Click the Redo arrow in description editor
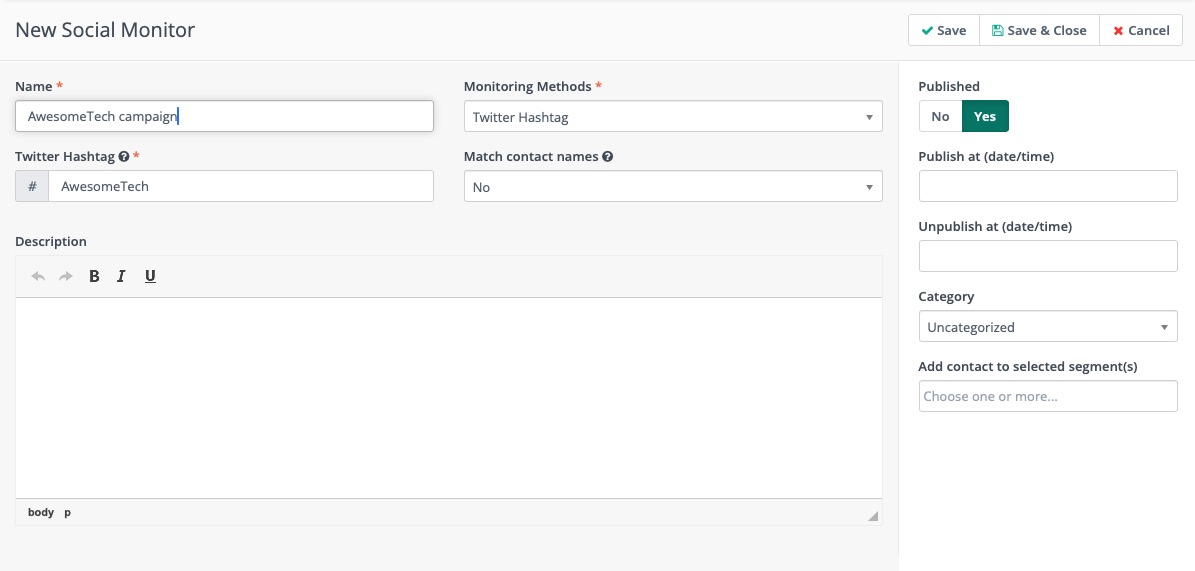The image size is (1195, 571). (66, 276)
